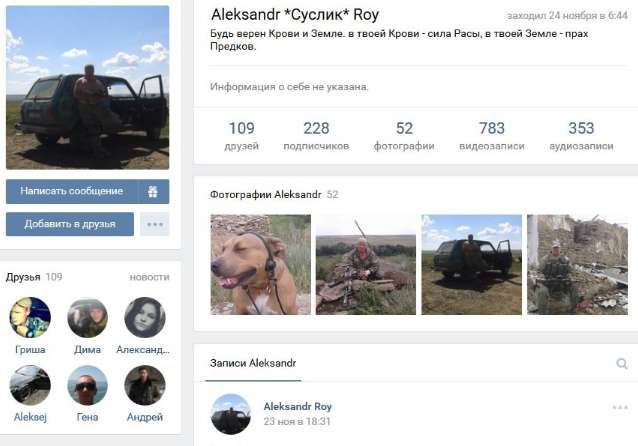The height and width of the screenshot is (446, 638).
Task: Open friend Гриша's avatar
Action: click(x=30, y=317)
